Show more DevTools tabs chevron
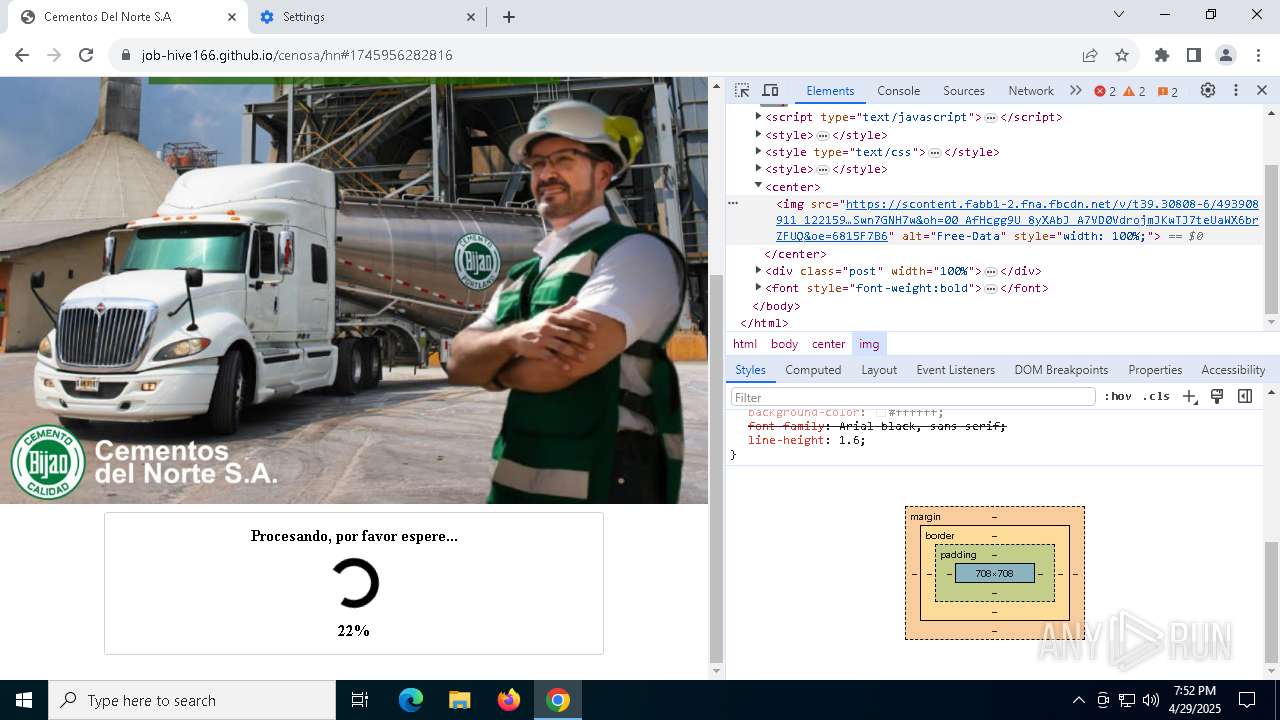Image resolution: width=1280 pixels, height=720 pixels. point(1076,91)
